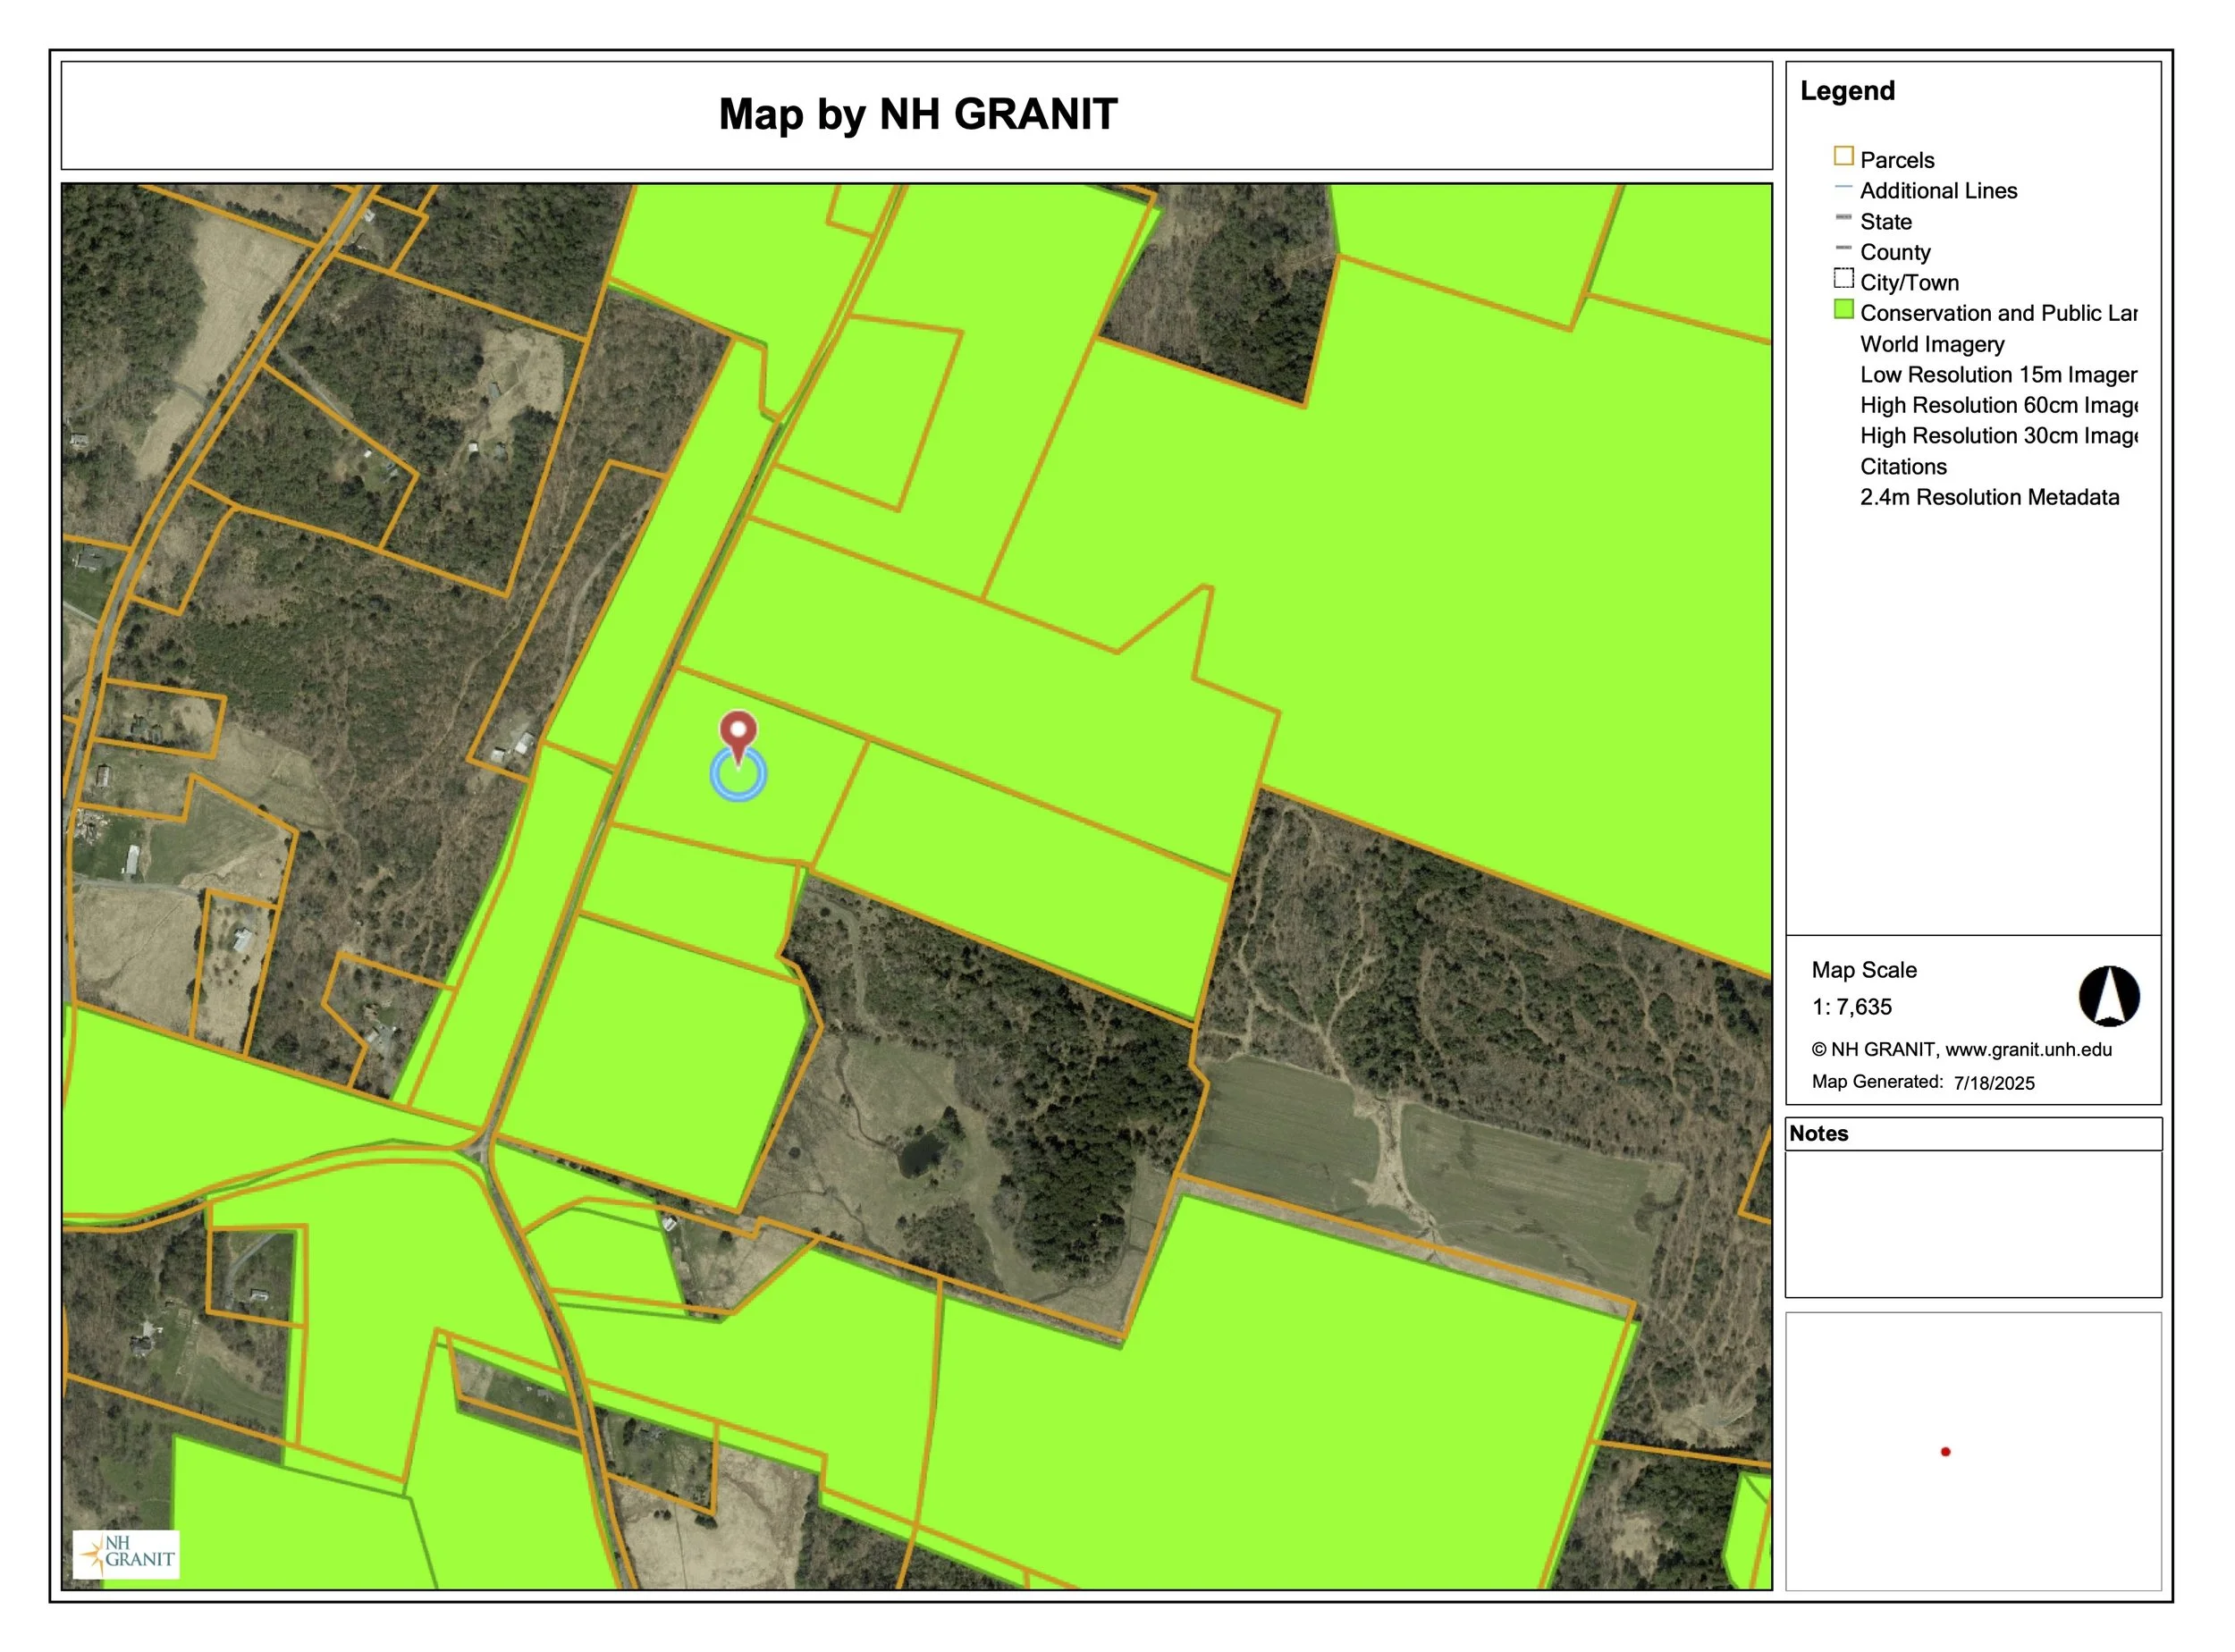Click the red location pin marker

[738, 731]
